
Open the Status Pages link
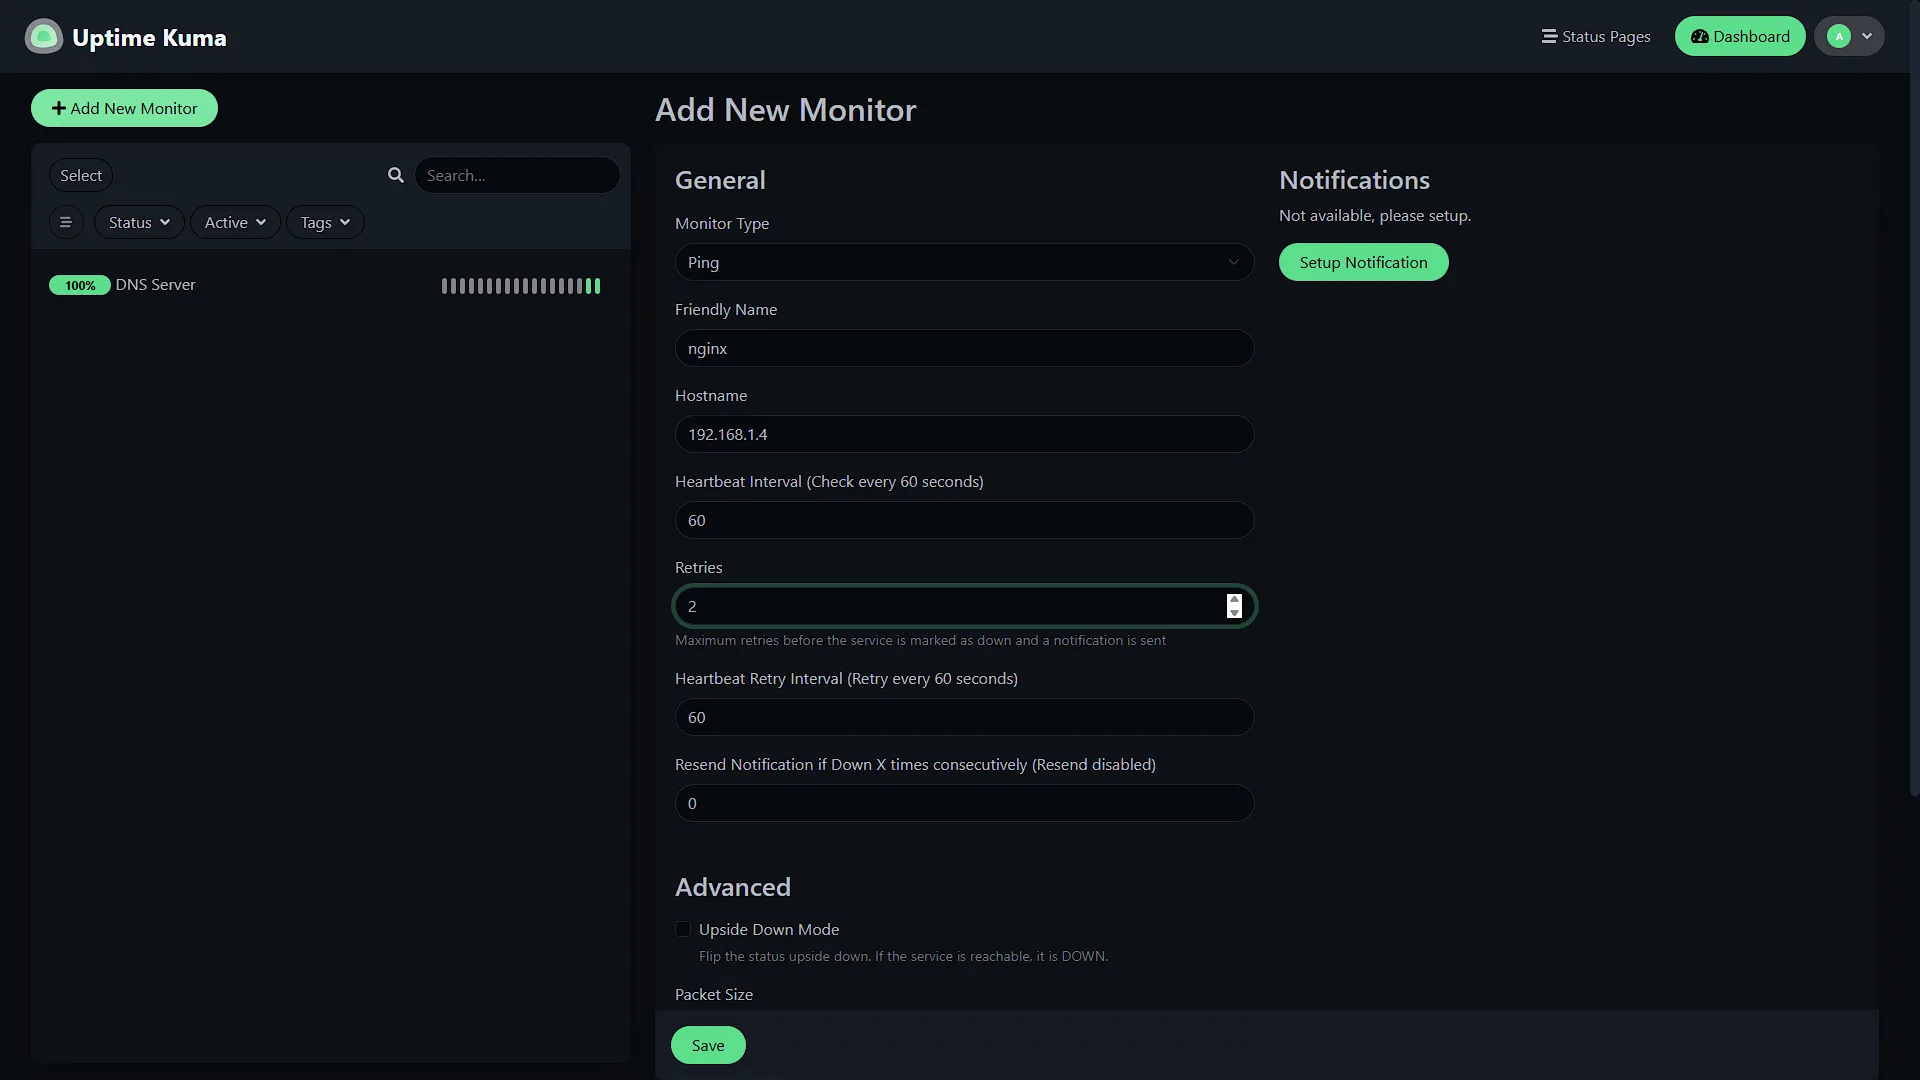pyautogui.click(x=1596, y=37)
